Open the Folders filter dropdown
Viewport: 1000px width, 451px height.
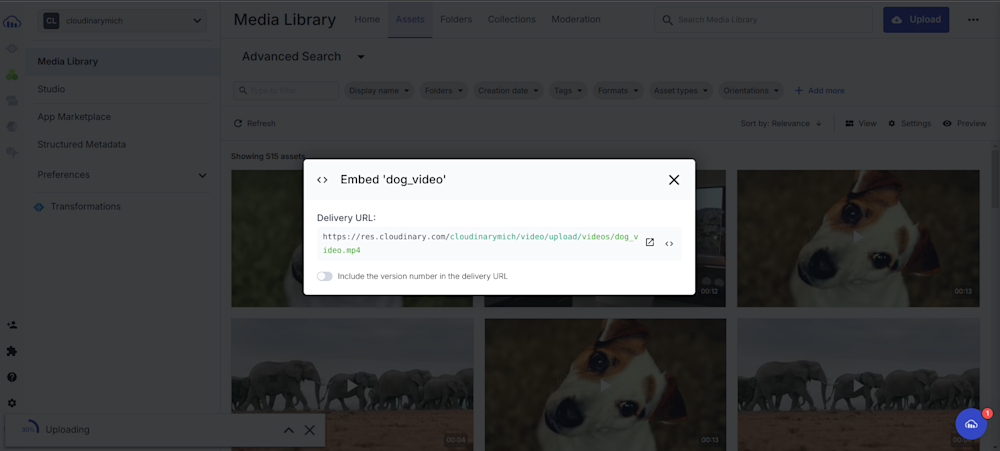pyautogui.click(x=443, y=91)
